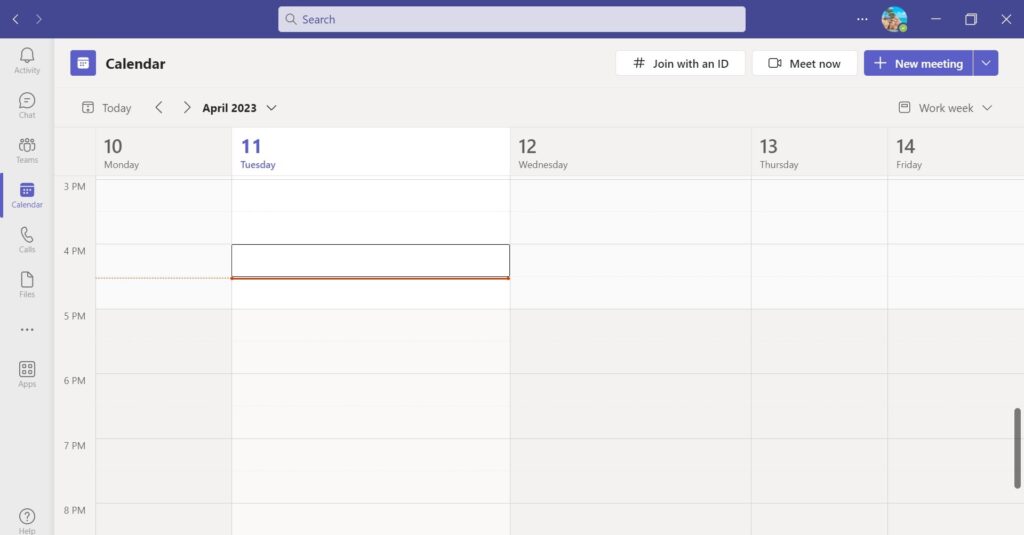Viewport: 1024px width, 535px height.
Task: Go to the previous week
Action: coord(158,108)
